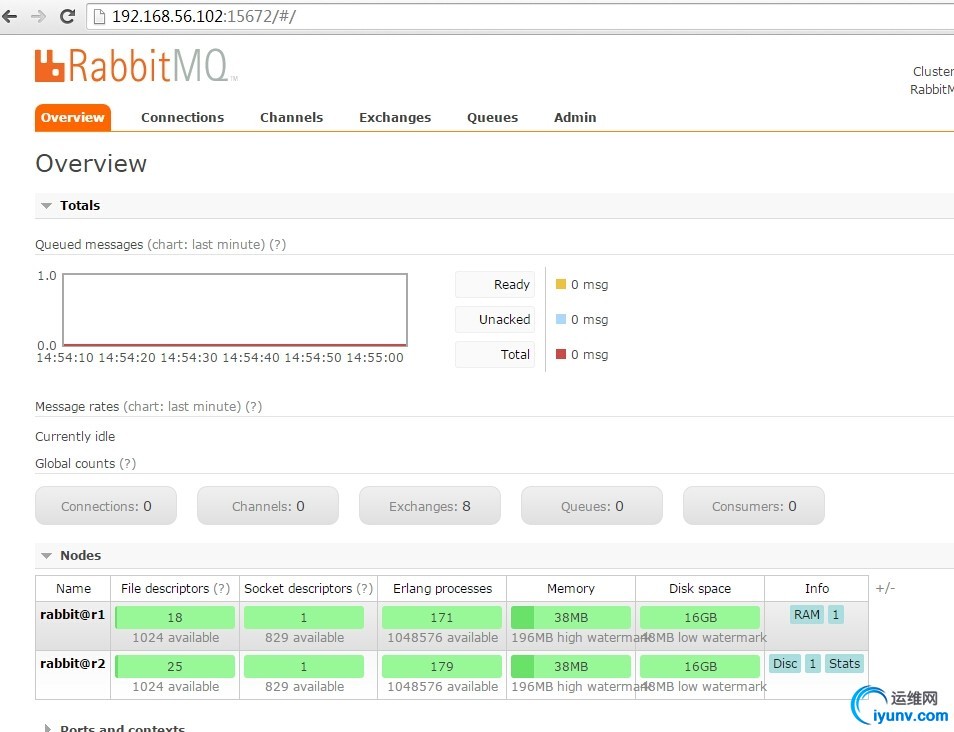
Task: Click the Disc tag for rabbit@r2
Action: [x=785, y=663]
